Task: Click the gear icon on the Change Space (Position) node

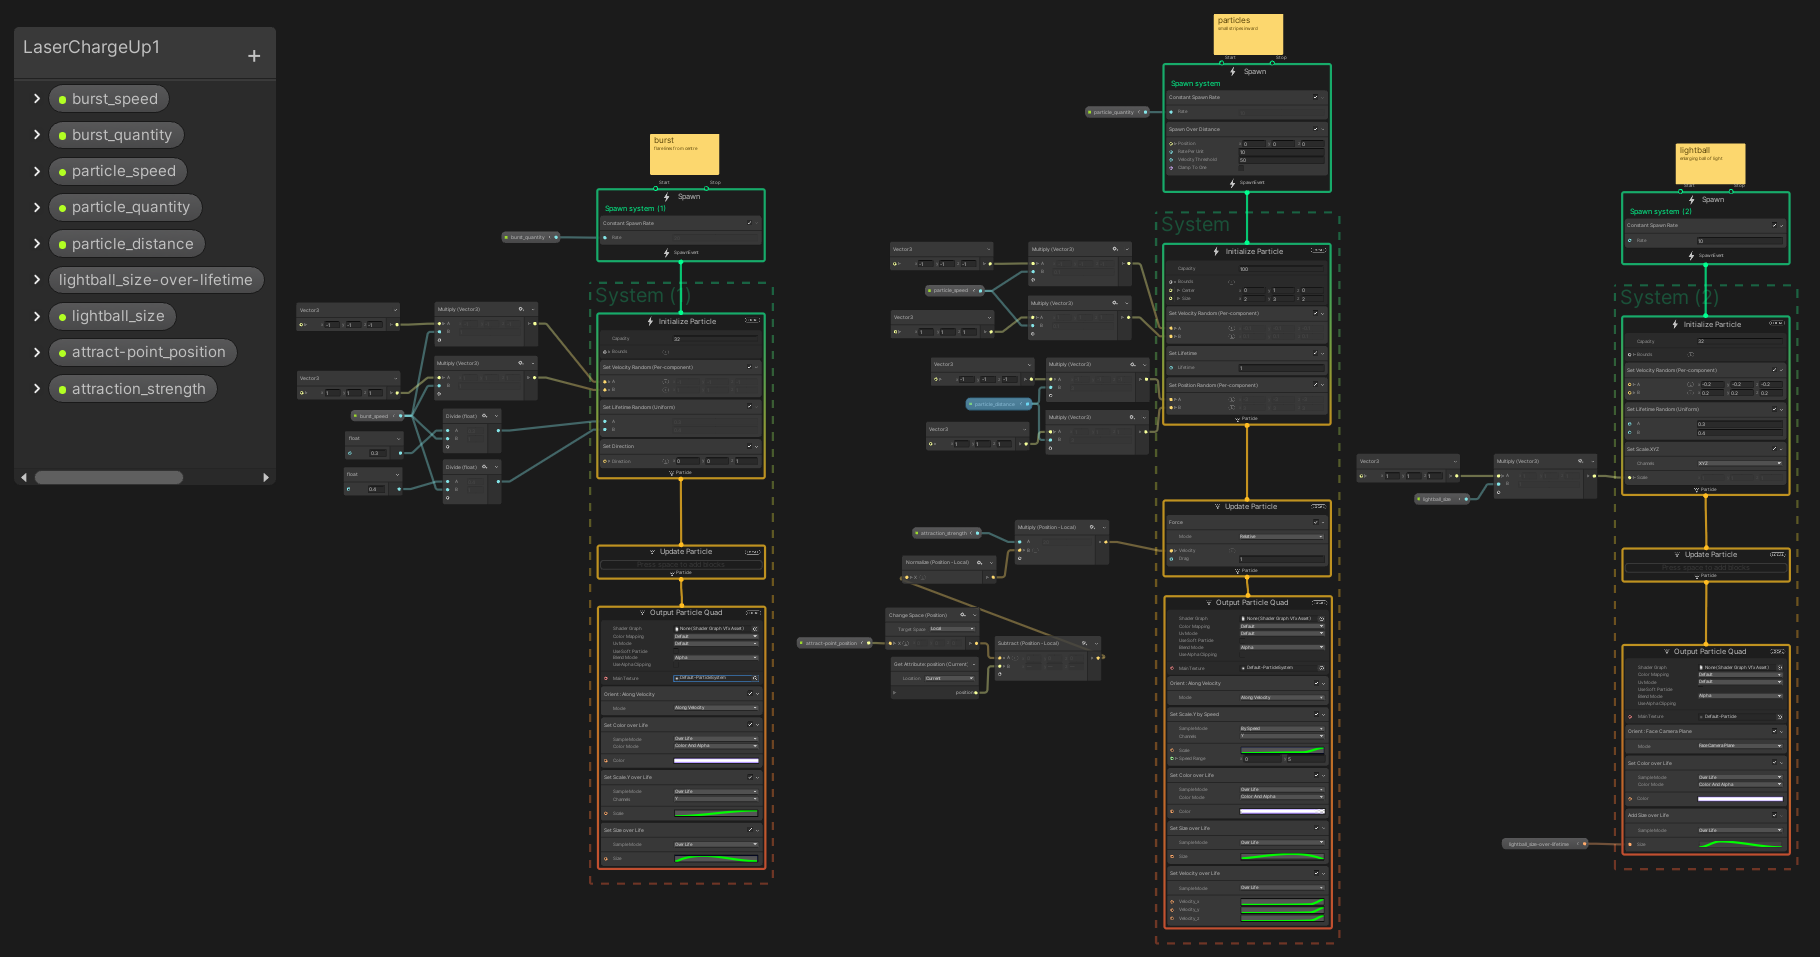Action: tap(963, 615)
